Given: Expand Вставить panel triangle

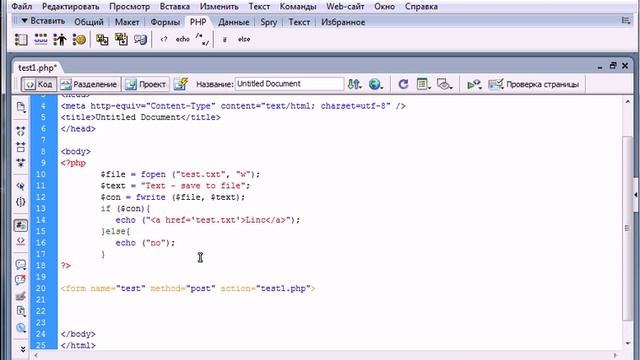Looking at the screenshot, I should tap(24, 21).
